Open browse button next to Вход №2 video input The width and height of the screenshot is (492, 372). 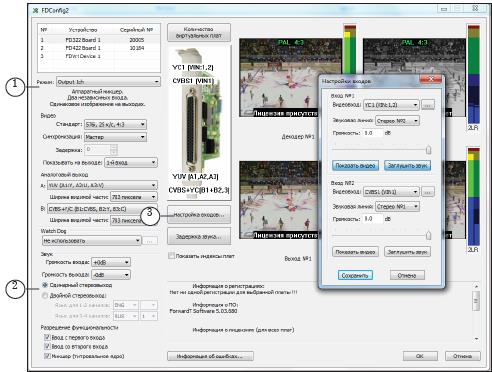coord(428,192)
